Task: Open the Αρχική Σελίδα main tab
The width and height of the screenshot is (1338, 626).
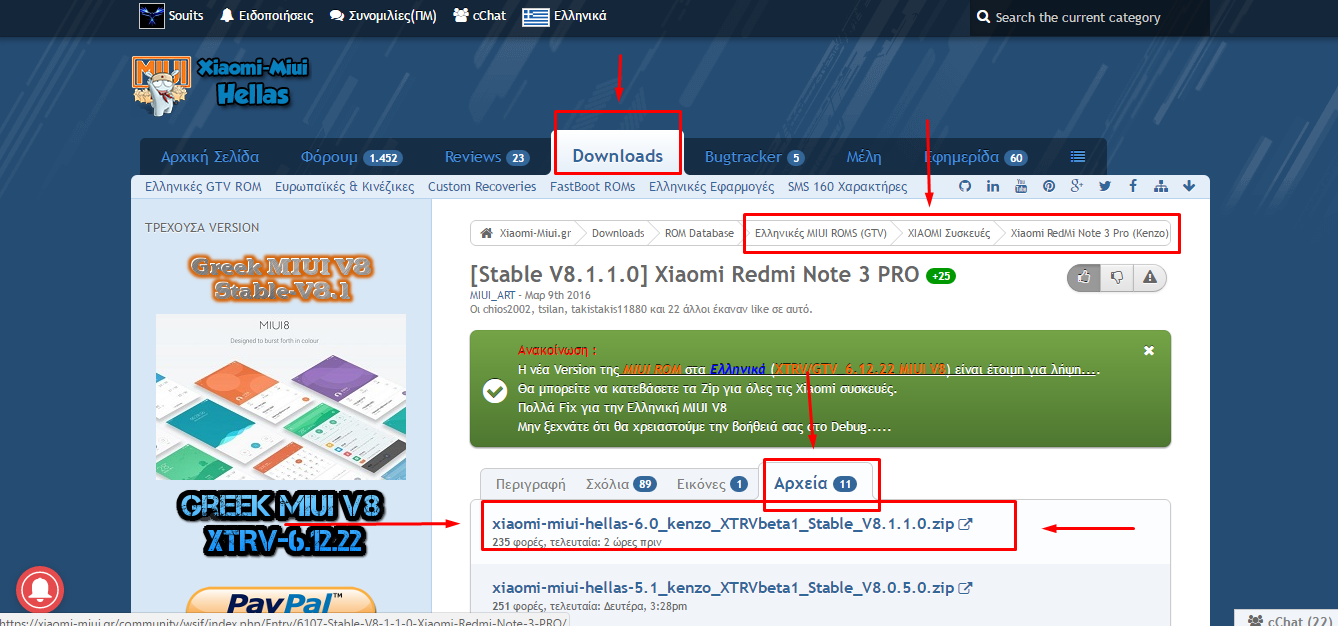Action: [x=210, y=157]
